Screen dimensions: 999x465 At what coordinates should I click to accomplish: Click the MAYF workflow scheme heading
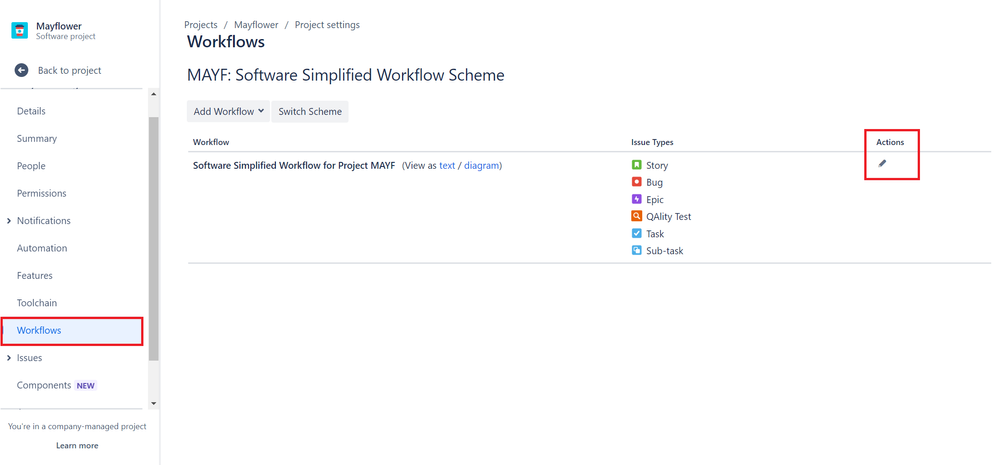click(x=345, y=75)
